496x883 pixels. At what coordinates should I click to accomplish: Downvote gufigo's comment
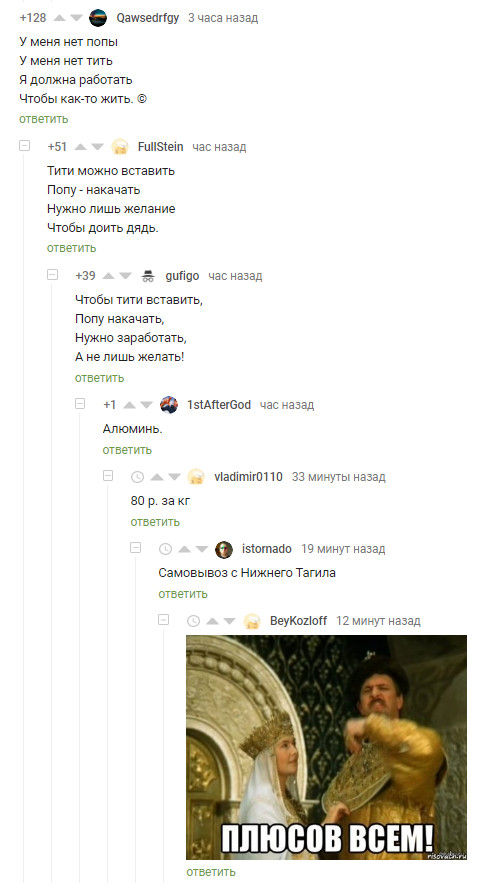click(x=125, y=276)
